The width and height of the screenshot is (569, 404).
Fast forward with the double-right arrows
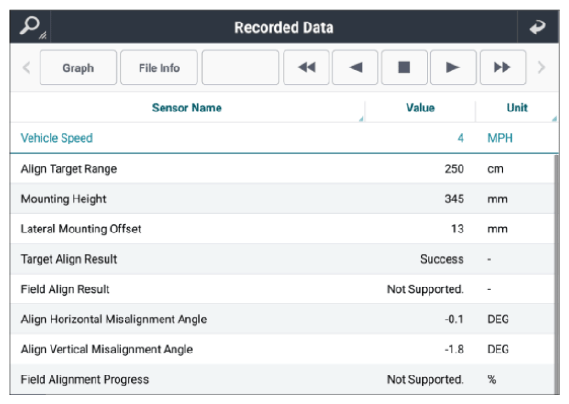pyautogui.click(x=503, y=68)
